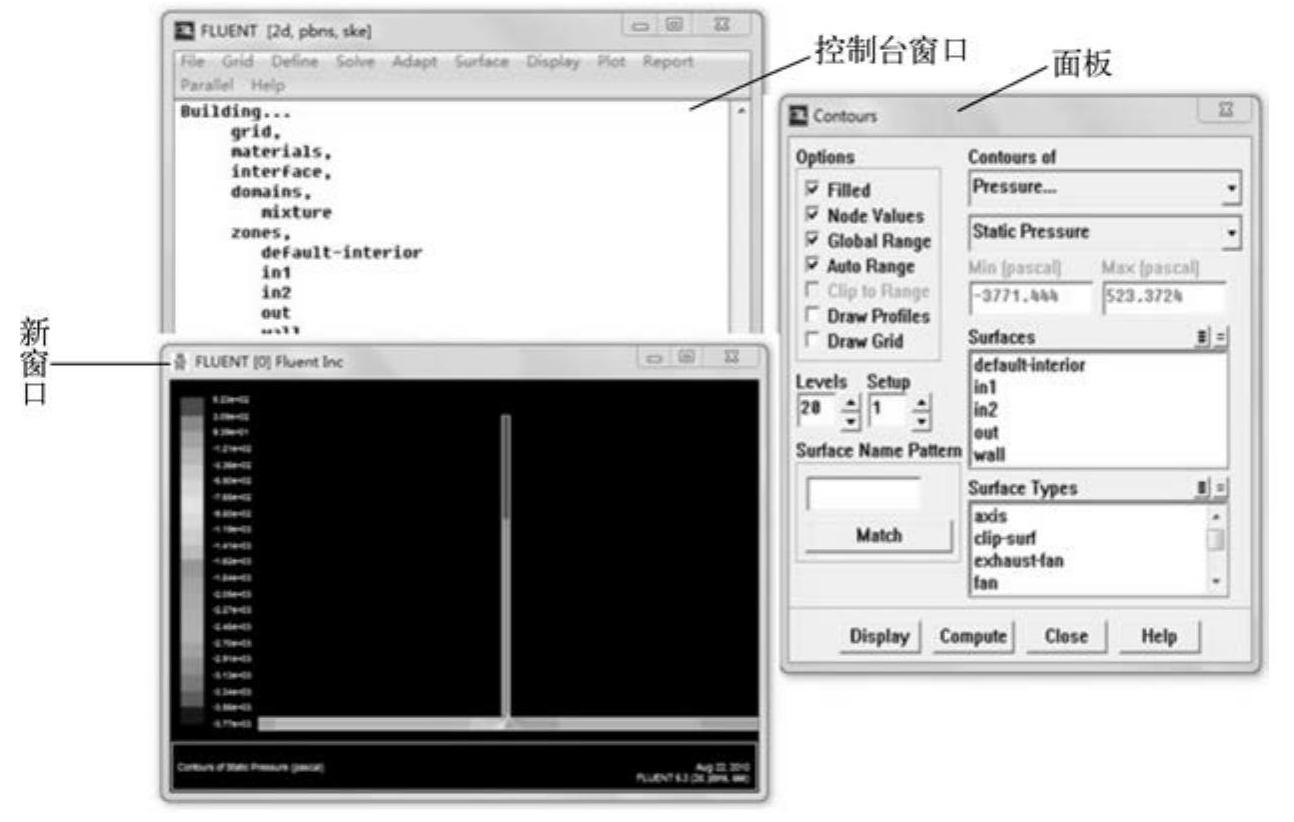The width and height of the screenshot is (1294, 822).
Task: Click the Surface Types list scrollbar thumb
Action: coord(1215,540)
